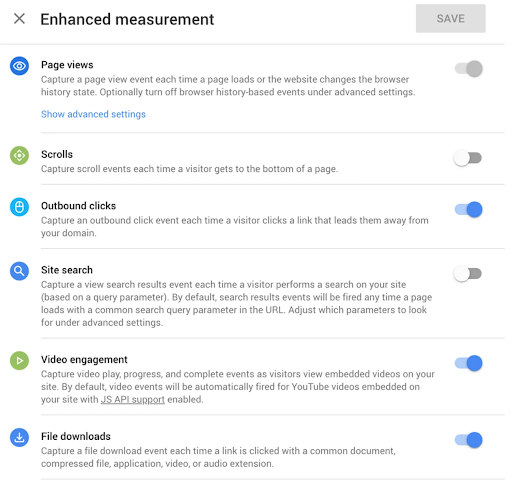Turn off the File downloads toggle
Image resolution: width=512 pixels, height=487 pixels.
(x=468, y=440)
